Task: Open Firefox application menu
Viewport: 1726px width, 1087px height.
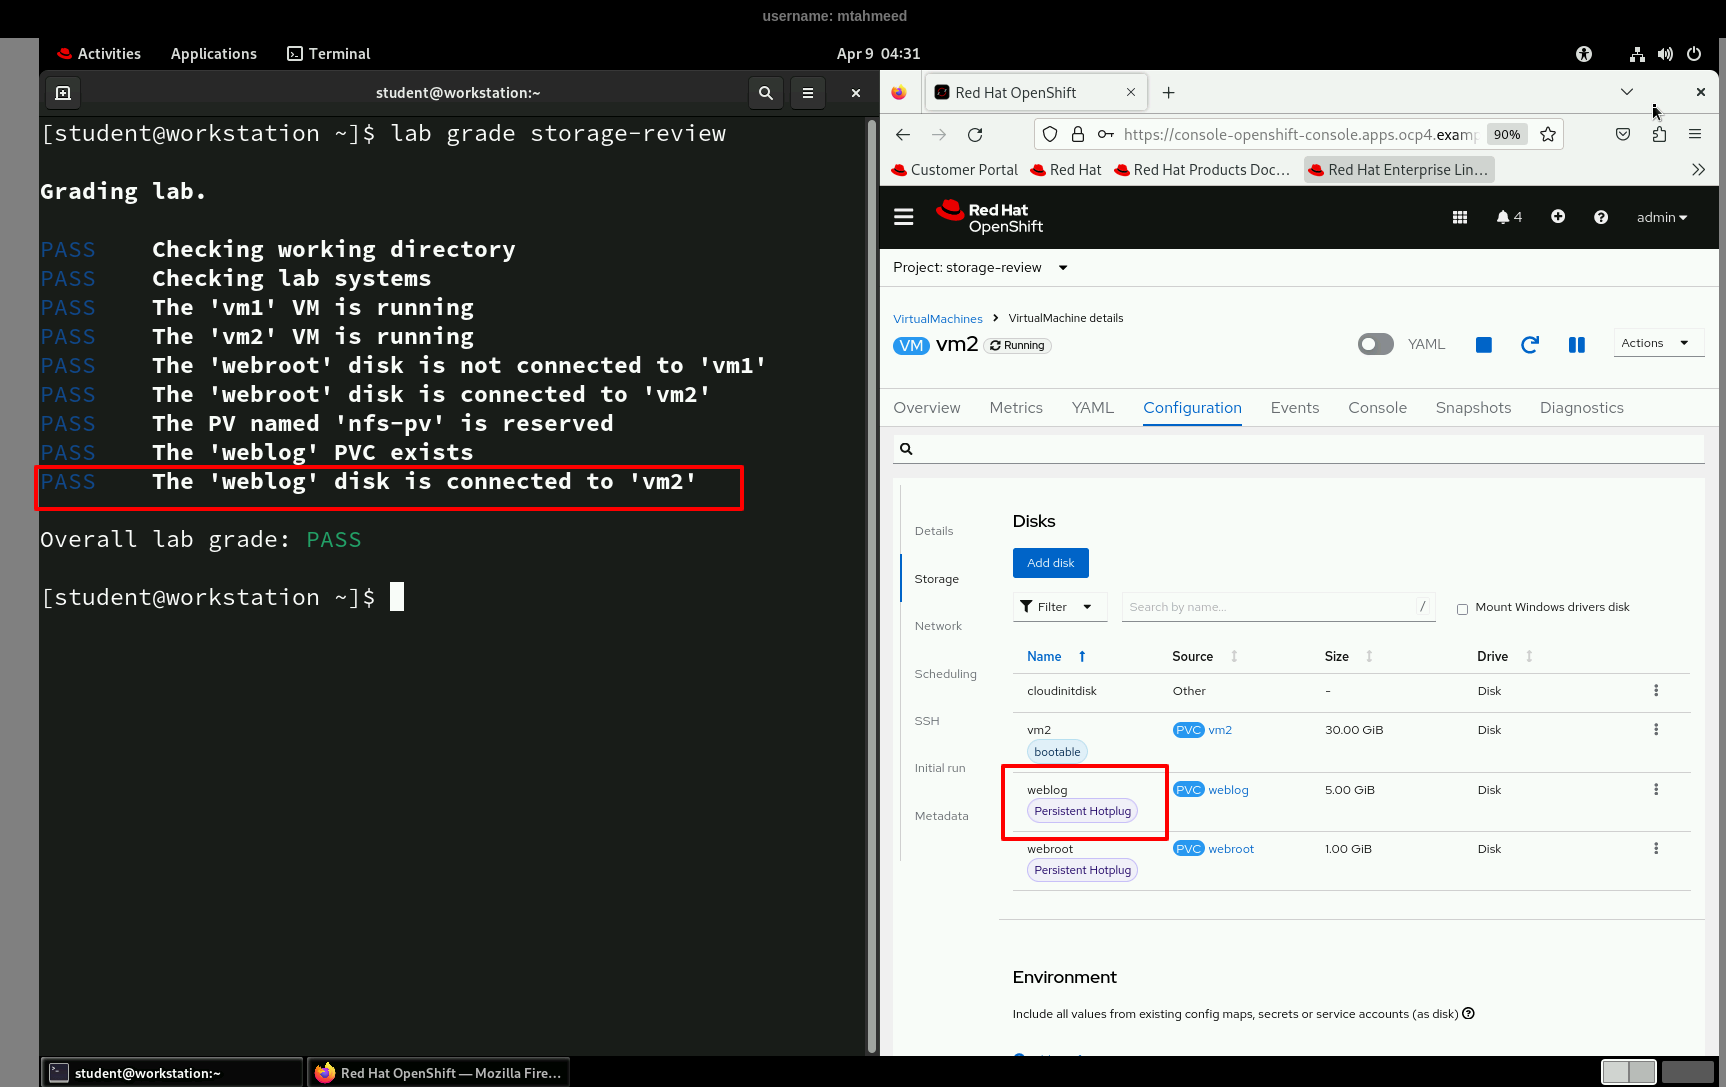Action: 1695,134
